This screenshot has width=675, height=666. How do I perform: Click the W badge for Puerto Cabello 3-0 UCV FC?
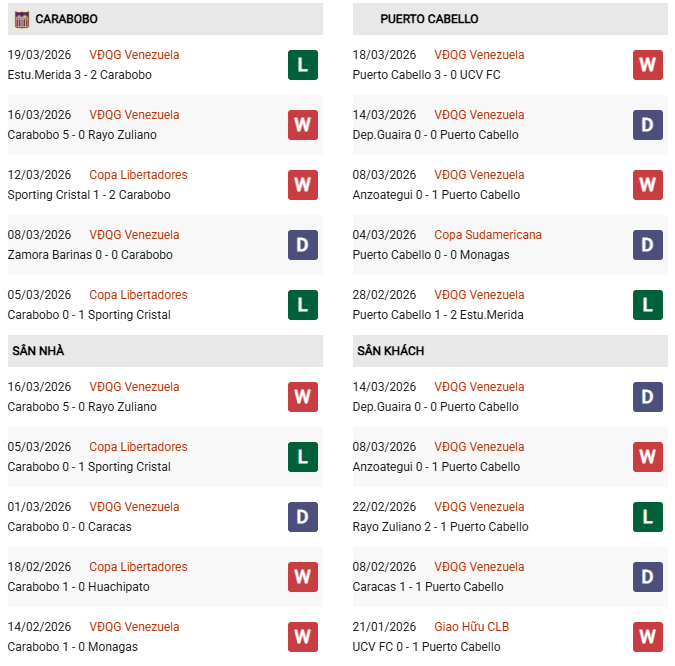(648, 65)
